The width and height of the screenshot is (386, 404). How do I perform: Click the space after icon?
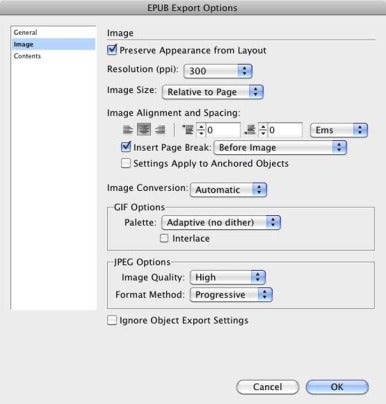[x=250, y=130]
